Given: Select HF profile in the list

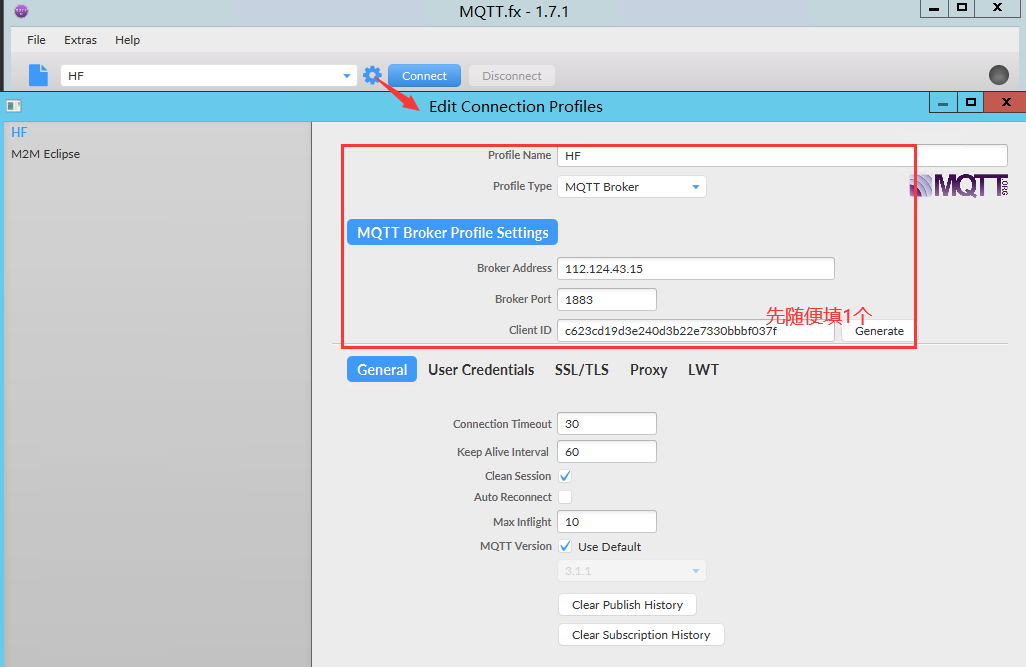Looking at the screenshot, I should tap(19, 132).
